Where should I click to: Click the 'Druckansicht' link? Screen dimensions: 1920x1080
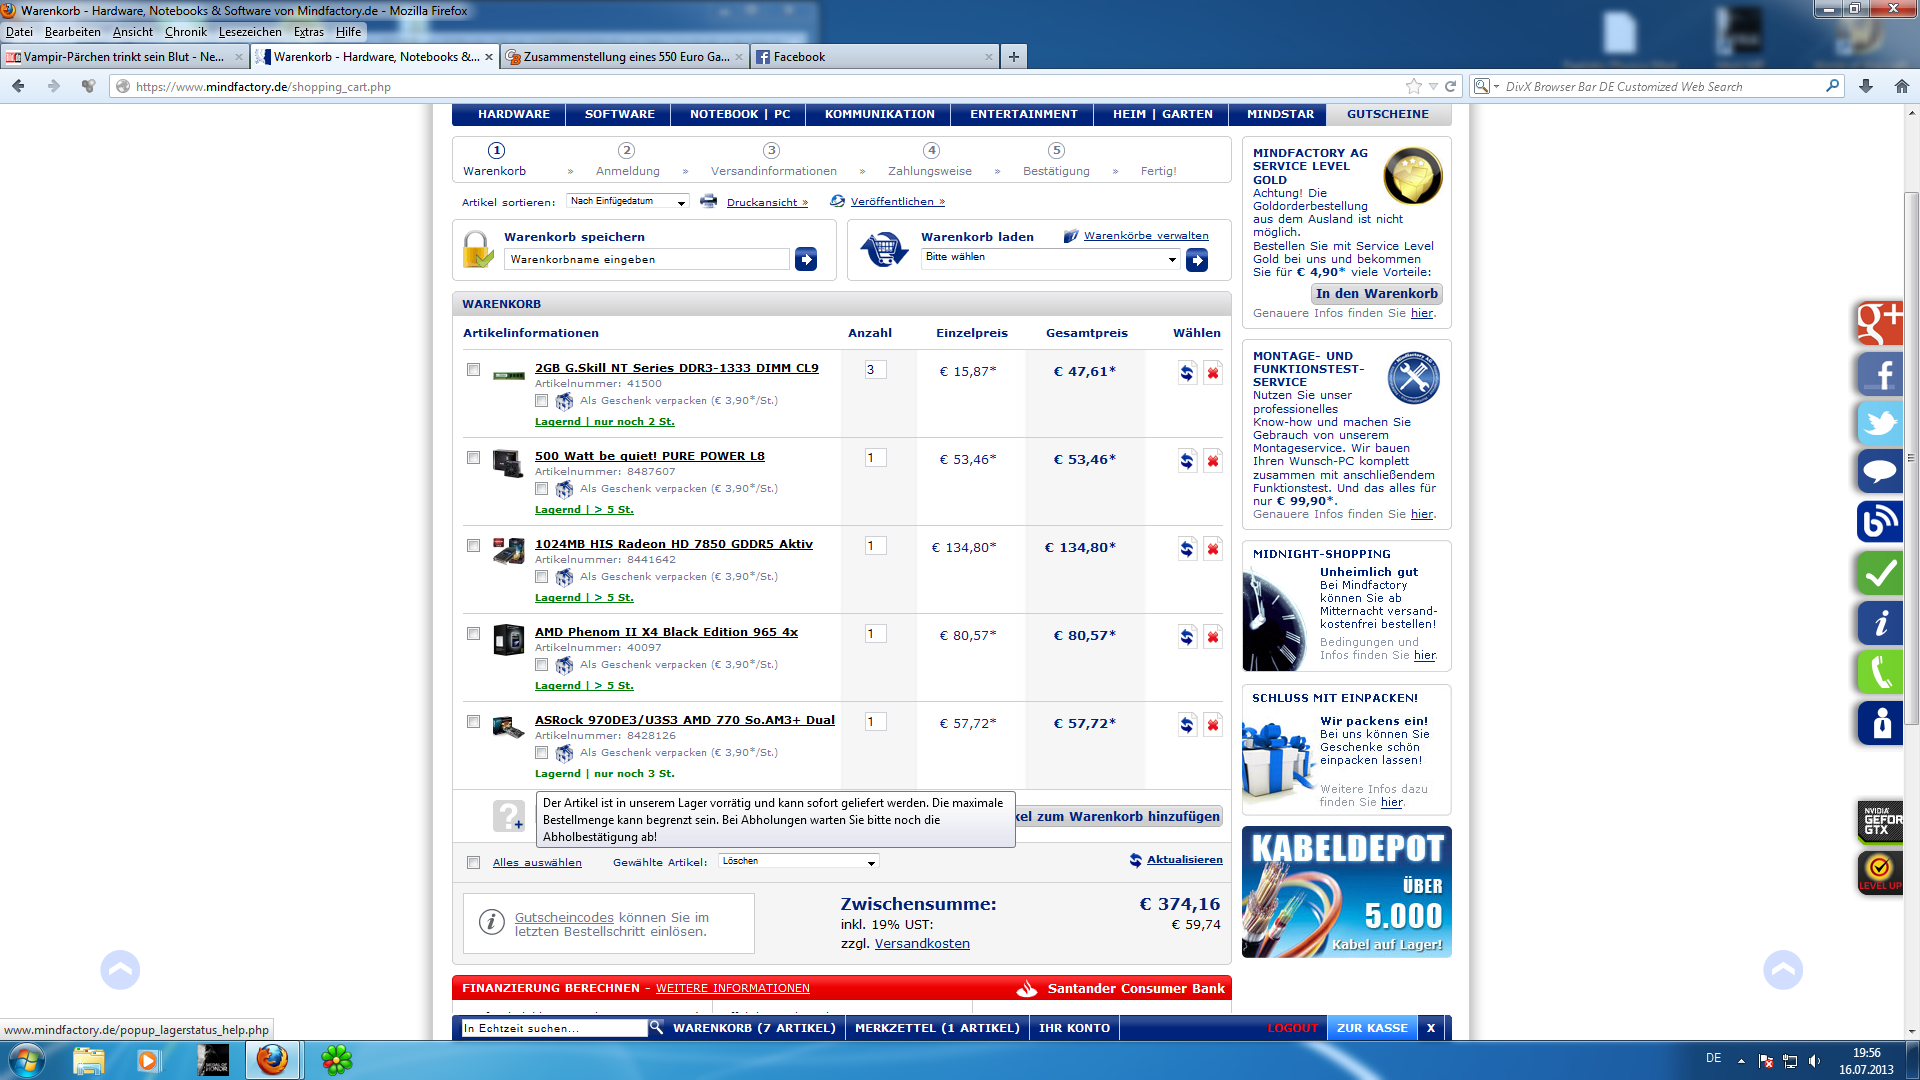point(767,202)
